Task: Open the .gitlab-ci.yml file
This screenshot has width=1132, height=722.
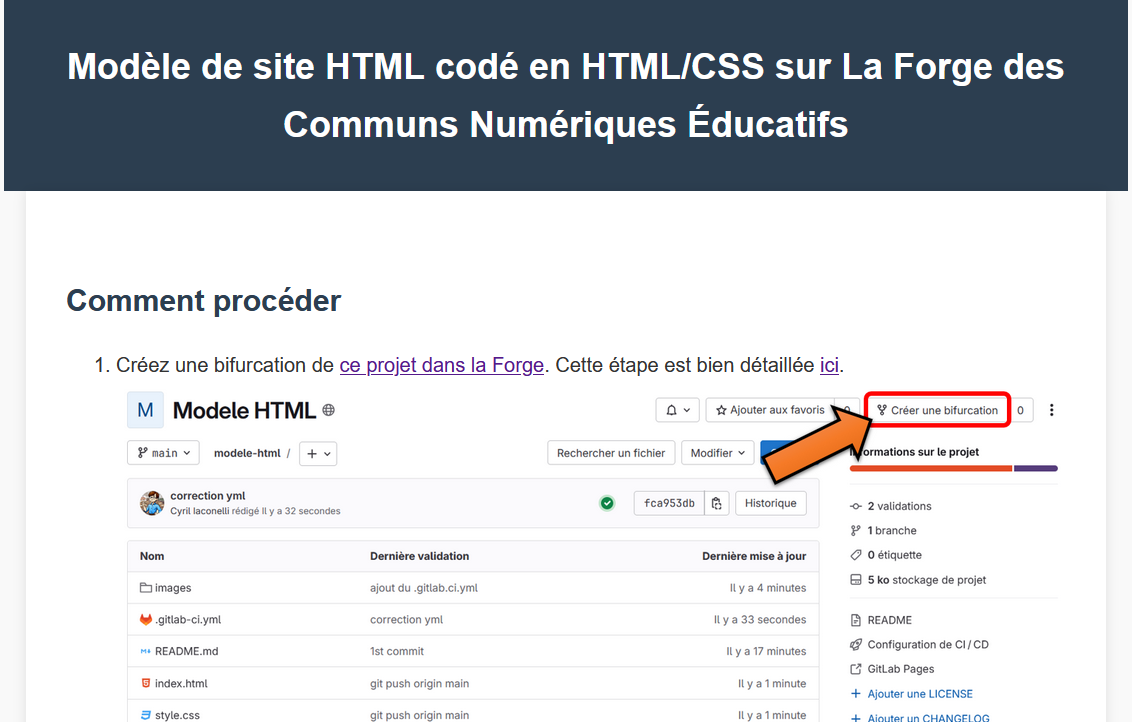Action: [188, 619]
